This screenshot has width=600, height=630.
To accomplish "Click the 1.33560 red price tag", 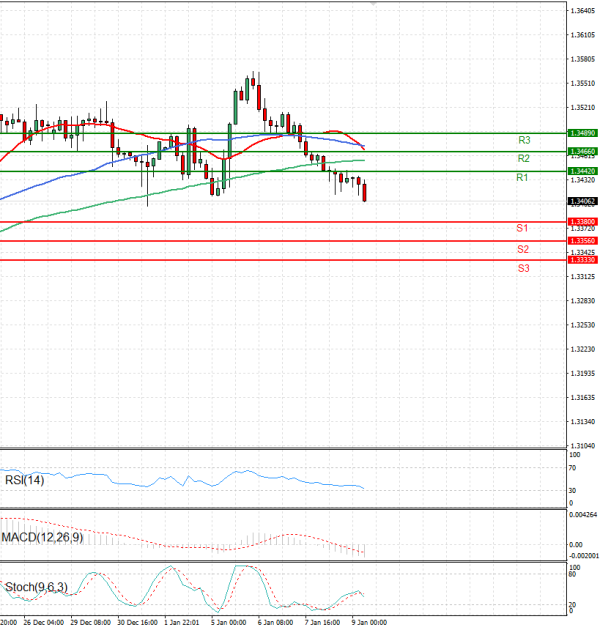I will (x=581, y=241).
